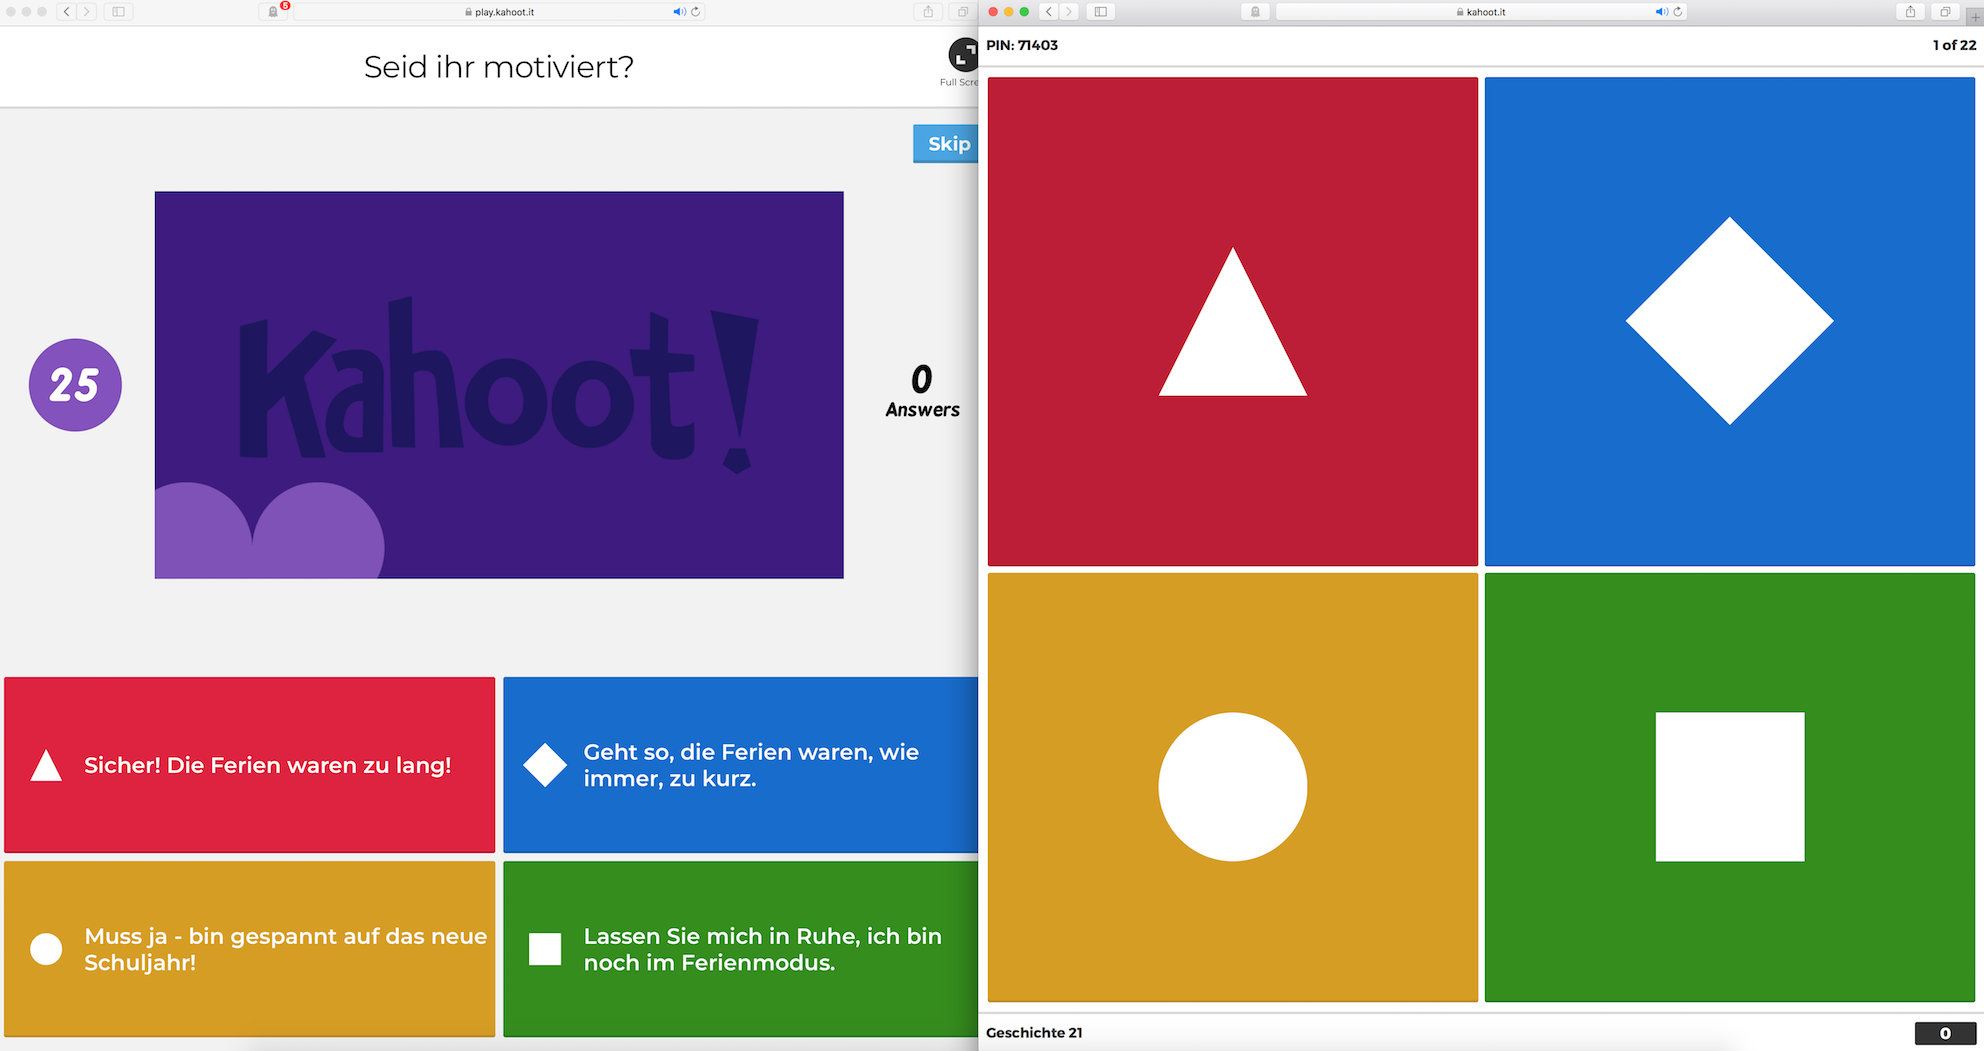Select green square answer tile in player window

1729,787
